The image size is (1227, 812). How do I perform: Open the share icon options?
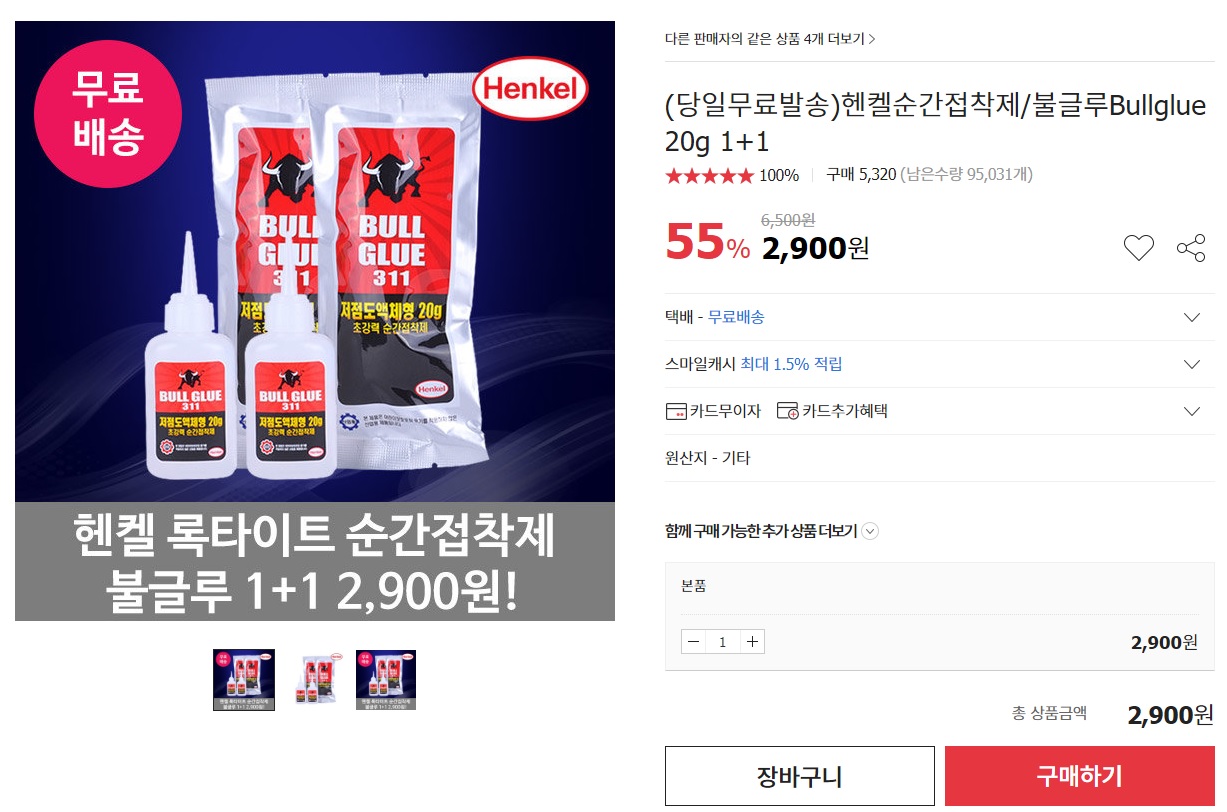(x=1191, y=248)
